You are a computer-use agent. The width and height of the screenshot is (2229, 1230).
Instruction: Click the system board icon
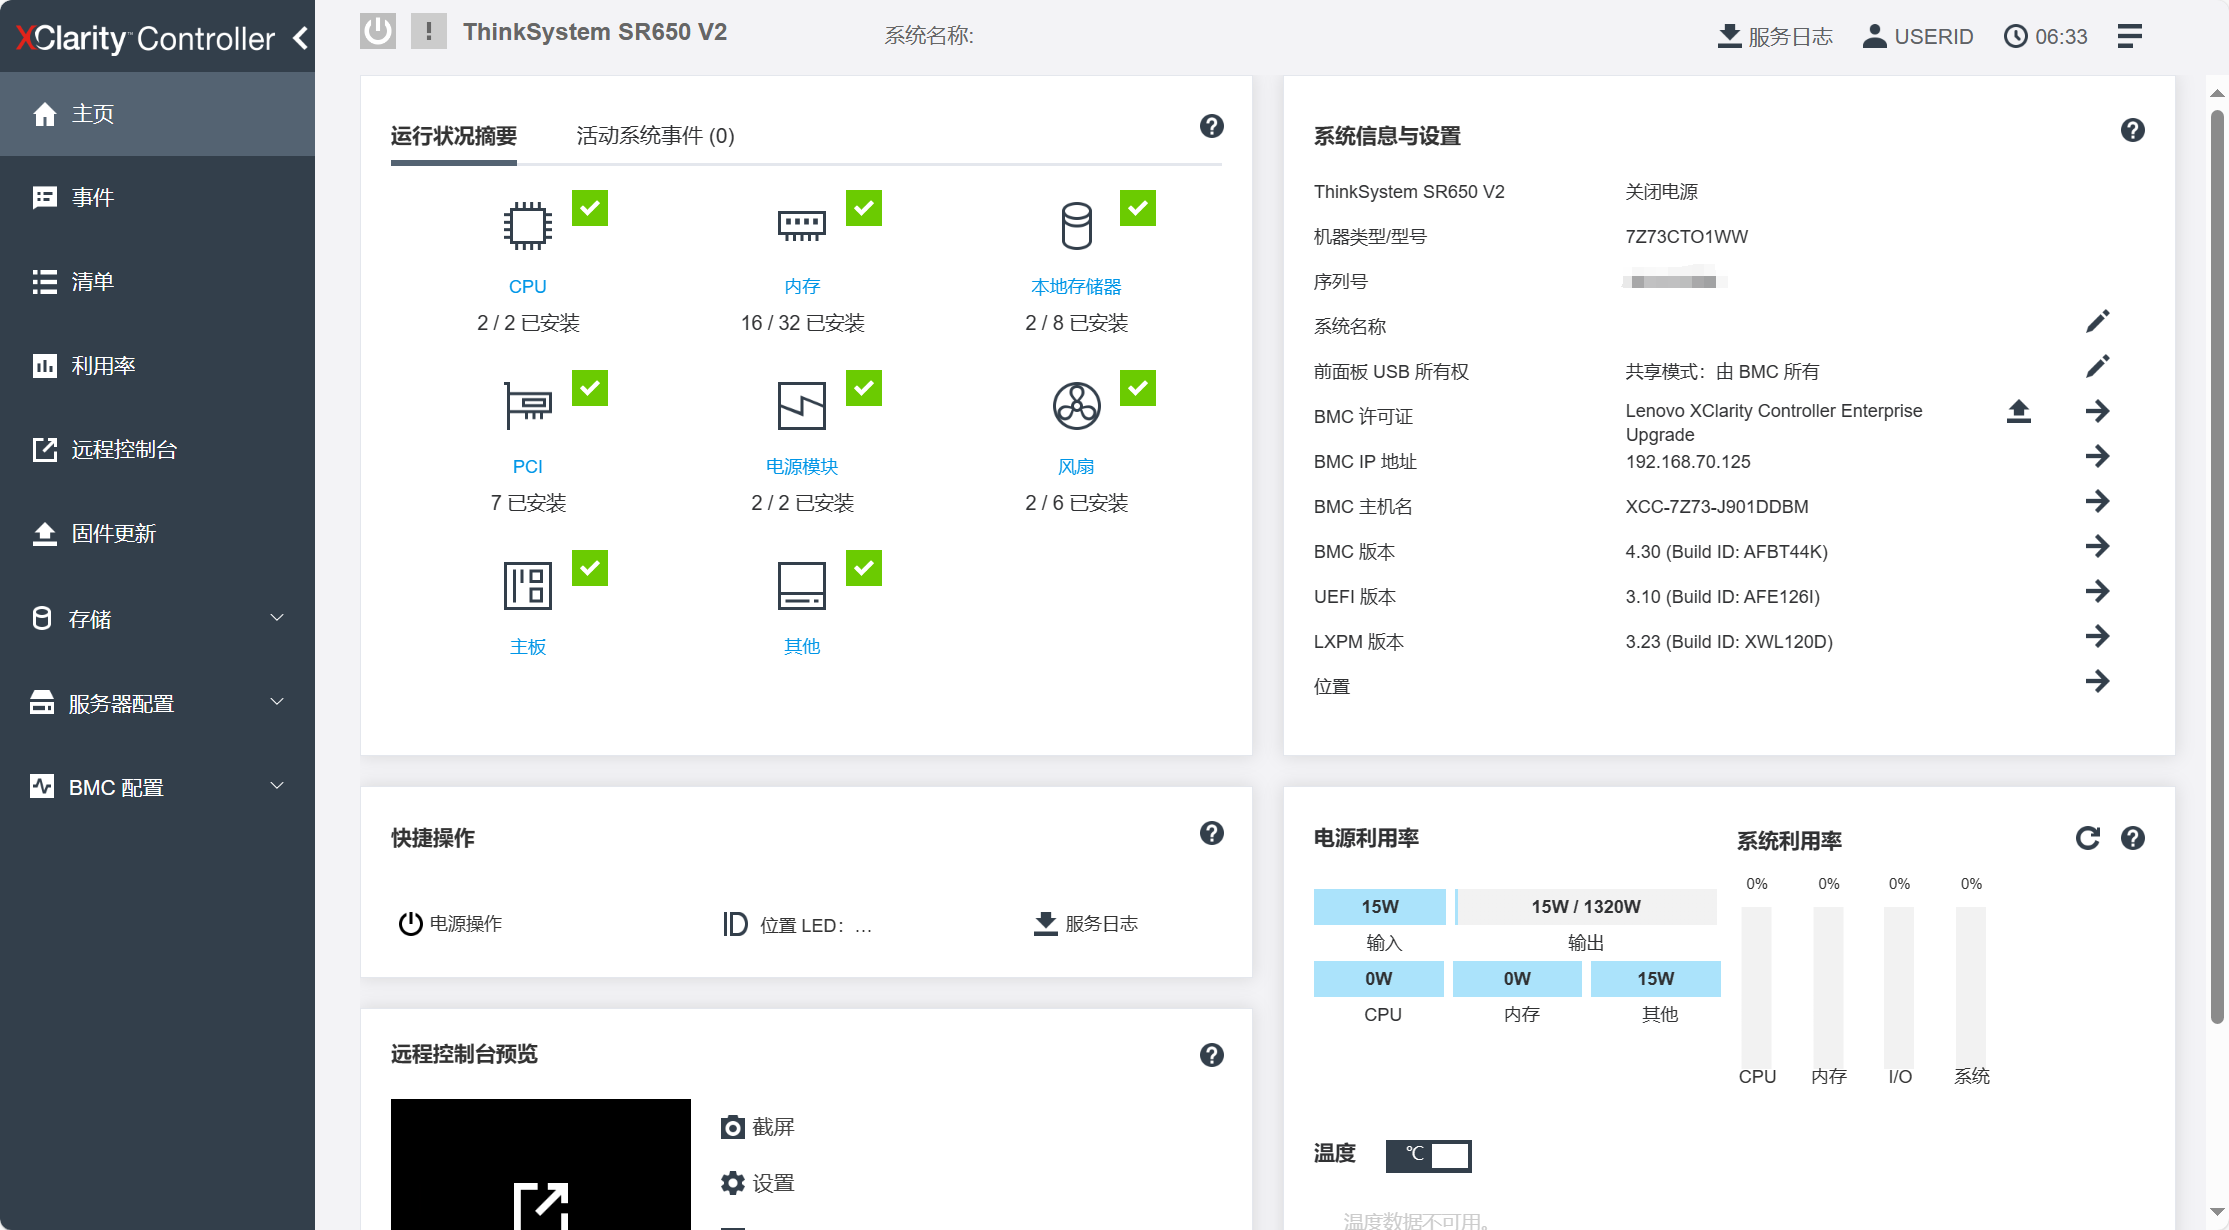coord(527,586)
